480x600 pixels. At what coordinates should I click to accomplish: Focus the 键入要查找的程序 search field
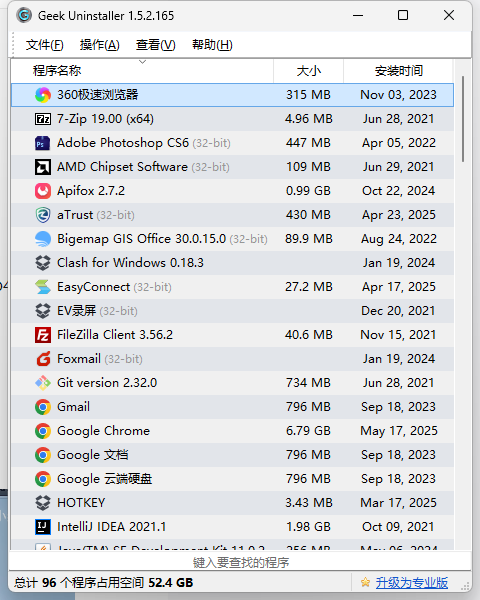[x=240, y=562]
